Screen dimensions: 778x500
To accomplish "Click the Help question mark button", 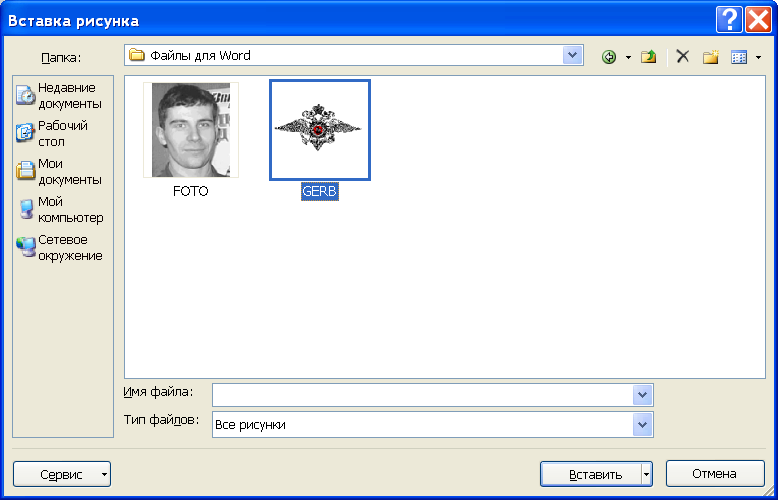I will pos(729,20).
